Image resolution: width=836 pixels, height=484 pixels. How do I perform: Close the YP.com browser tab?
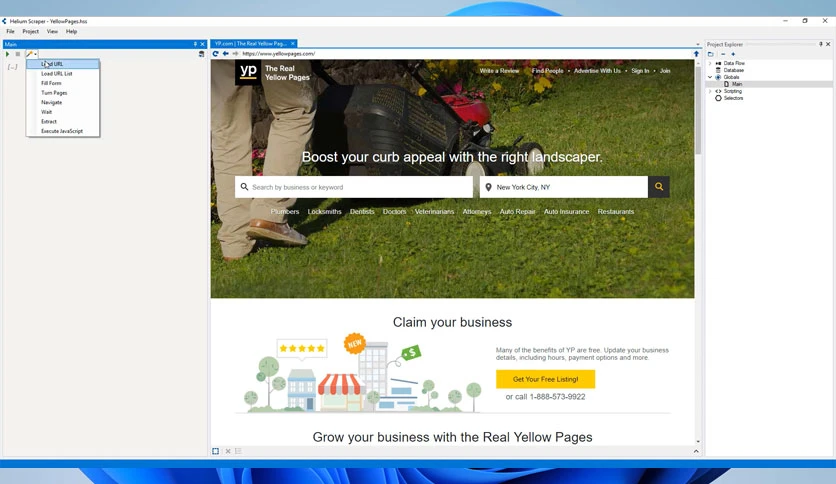pyautogui.click(x=293, y=44)
